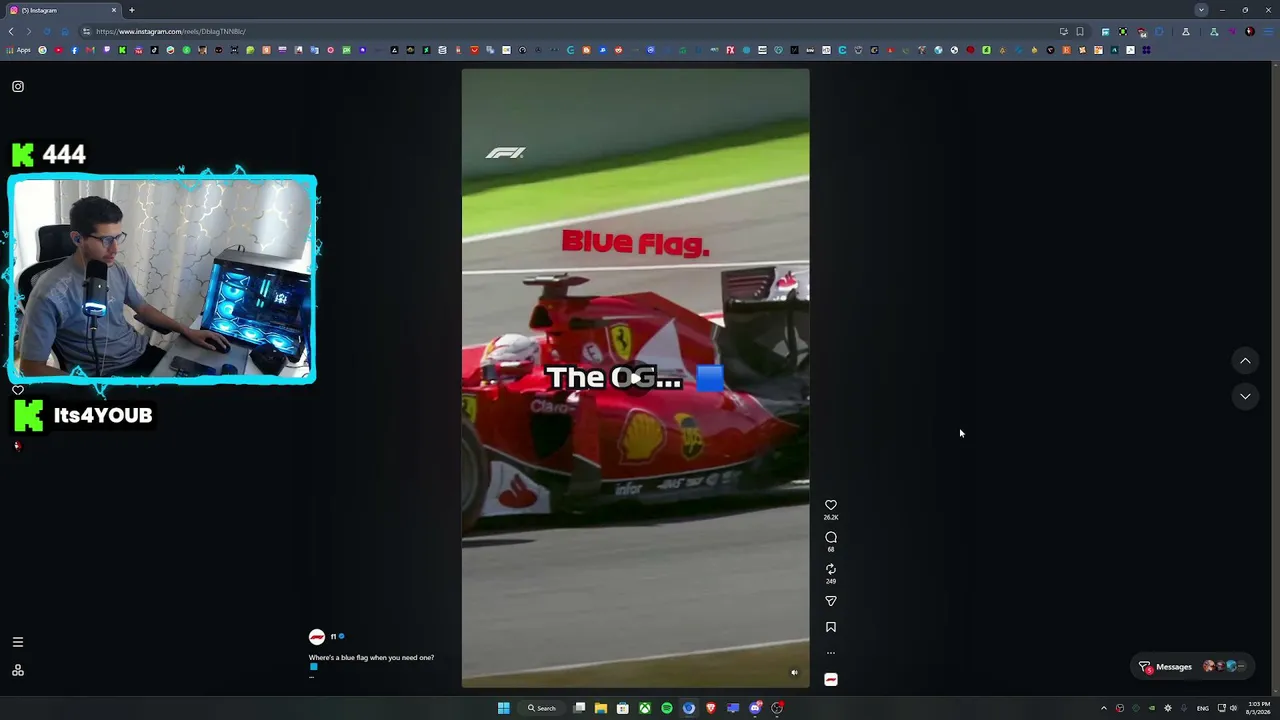Go forward in the browser
Screen dimensions: 1280x720
(x=28, y=31)
